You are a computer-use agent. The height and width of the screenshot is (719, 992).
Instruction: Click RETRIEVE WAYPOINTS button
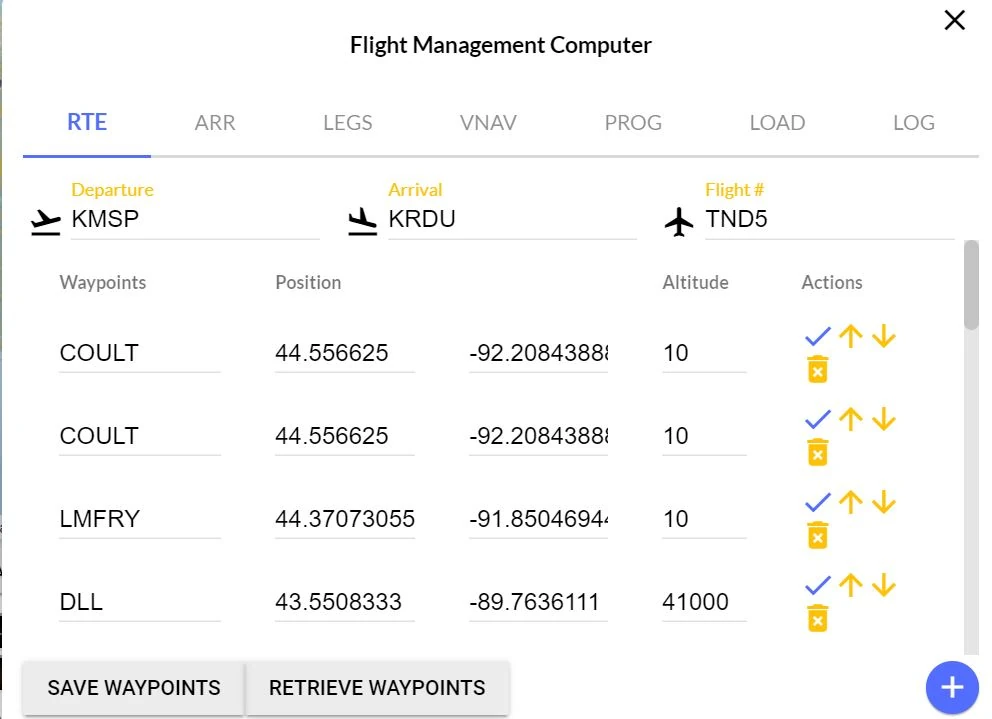click(377, 688)
